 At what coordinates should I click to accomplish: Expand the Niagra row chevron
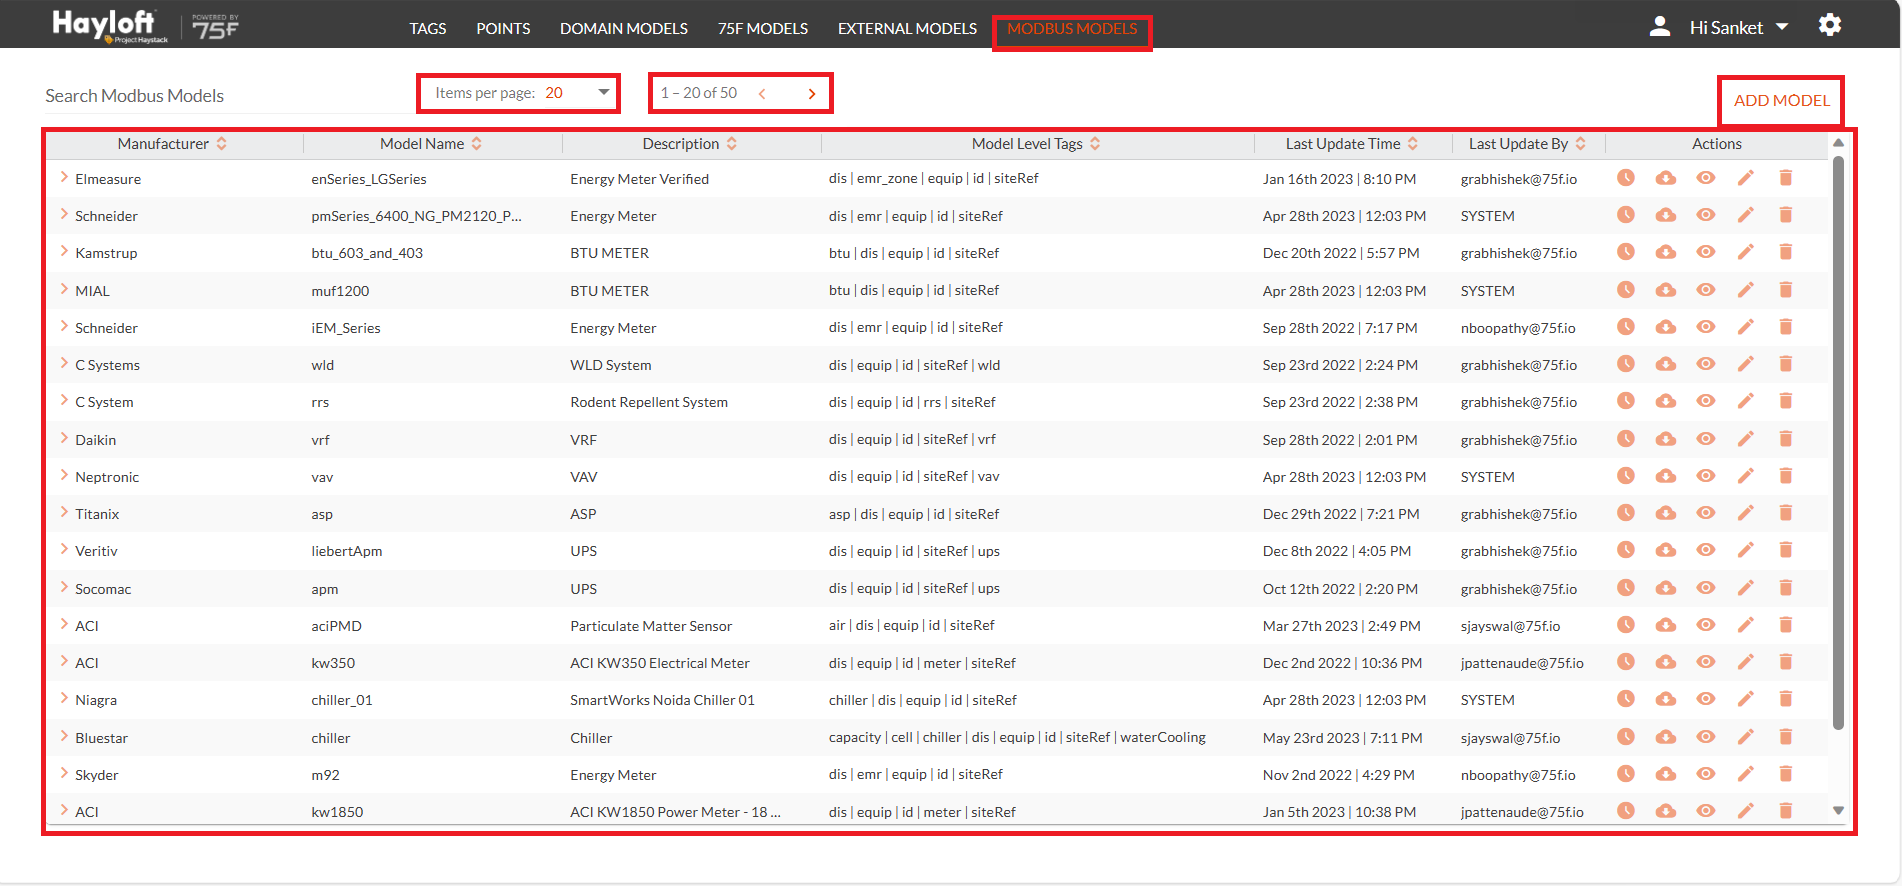[x=64, y=698]
